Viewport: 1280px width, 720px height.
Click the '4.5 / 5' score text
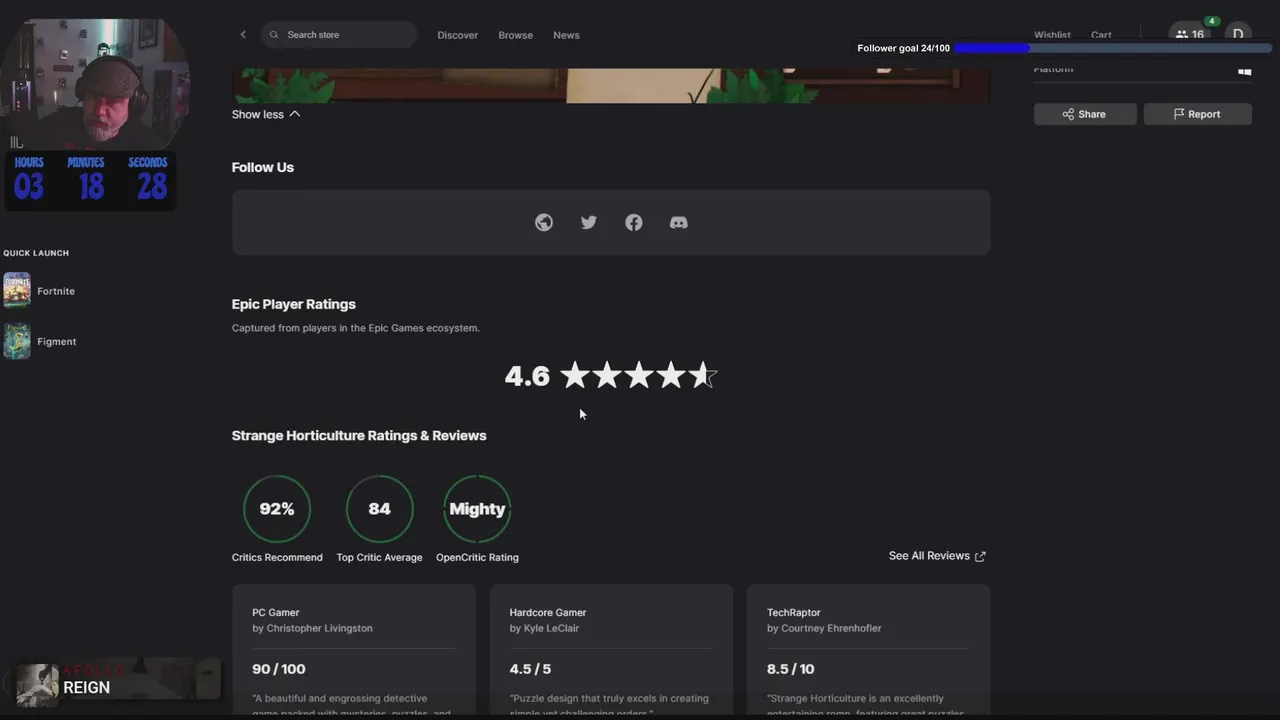pos(530,669)
